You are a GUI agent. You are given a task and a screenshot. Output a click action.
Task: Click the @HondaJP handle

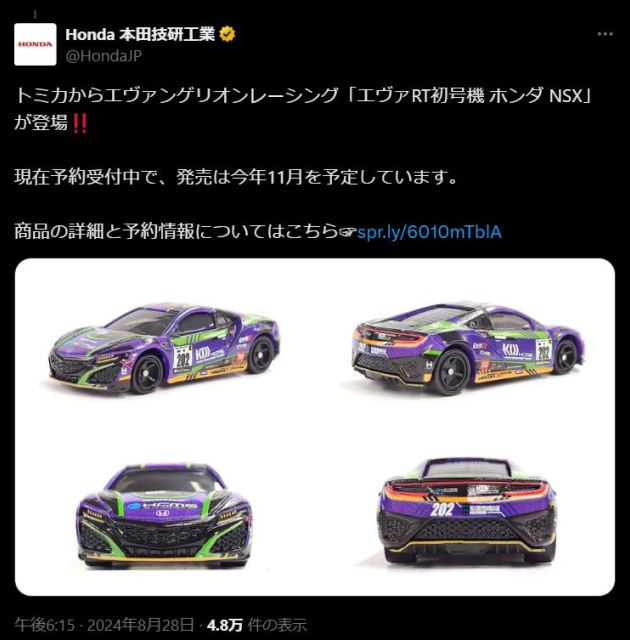[104, 56]
